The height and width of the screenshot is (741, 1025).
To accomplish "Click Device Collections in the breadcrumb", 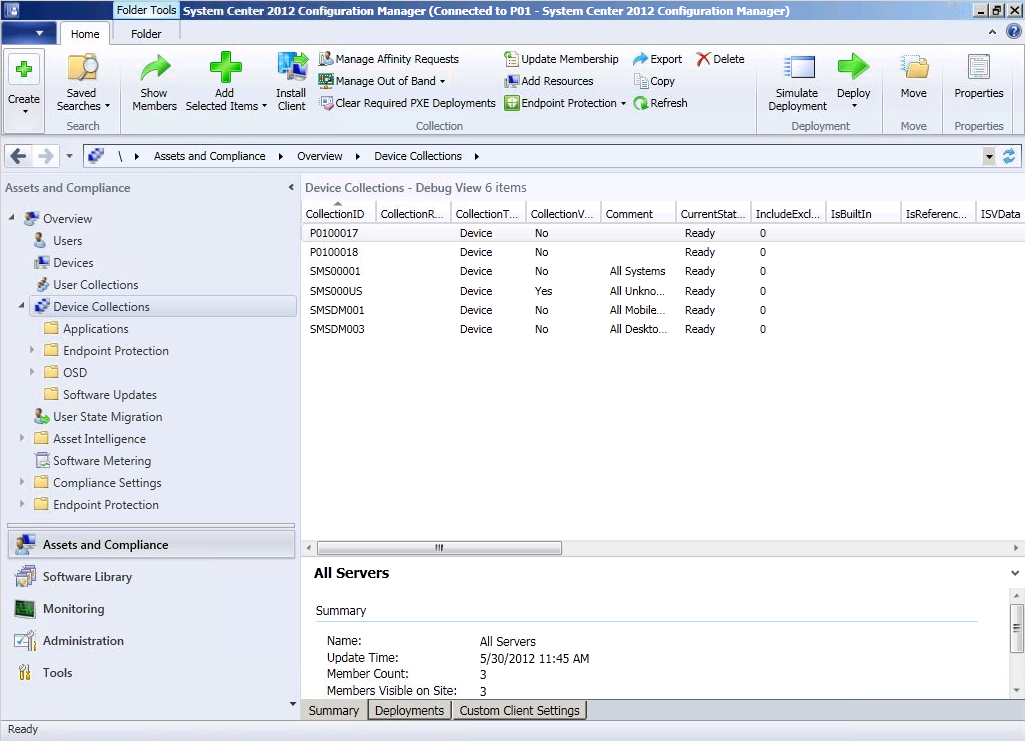I will [x=418, y=156].
